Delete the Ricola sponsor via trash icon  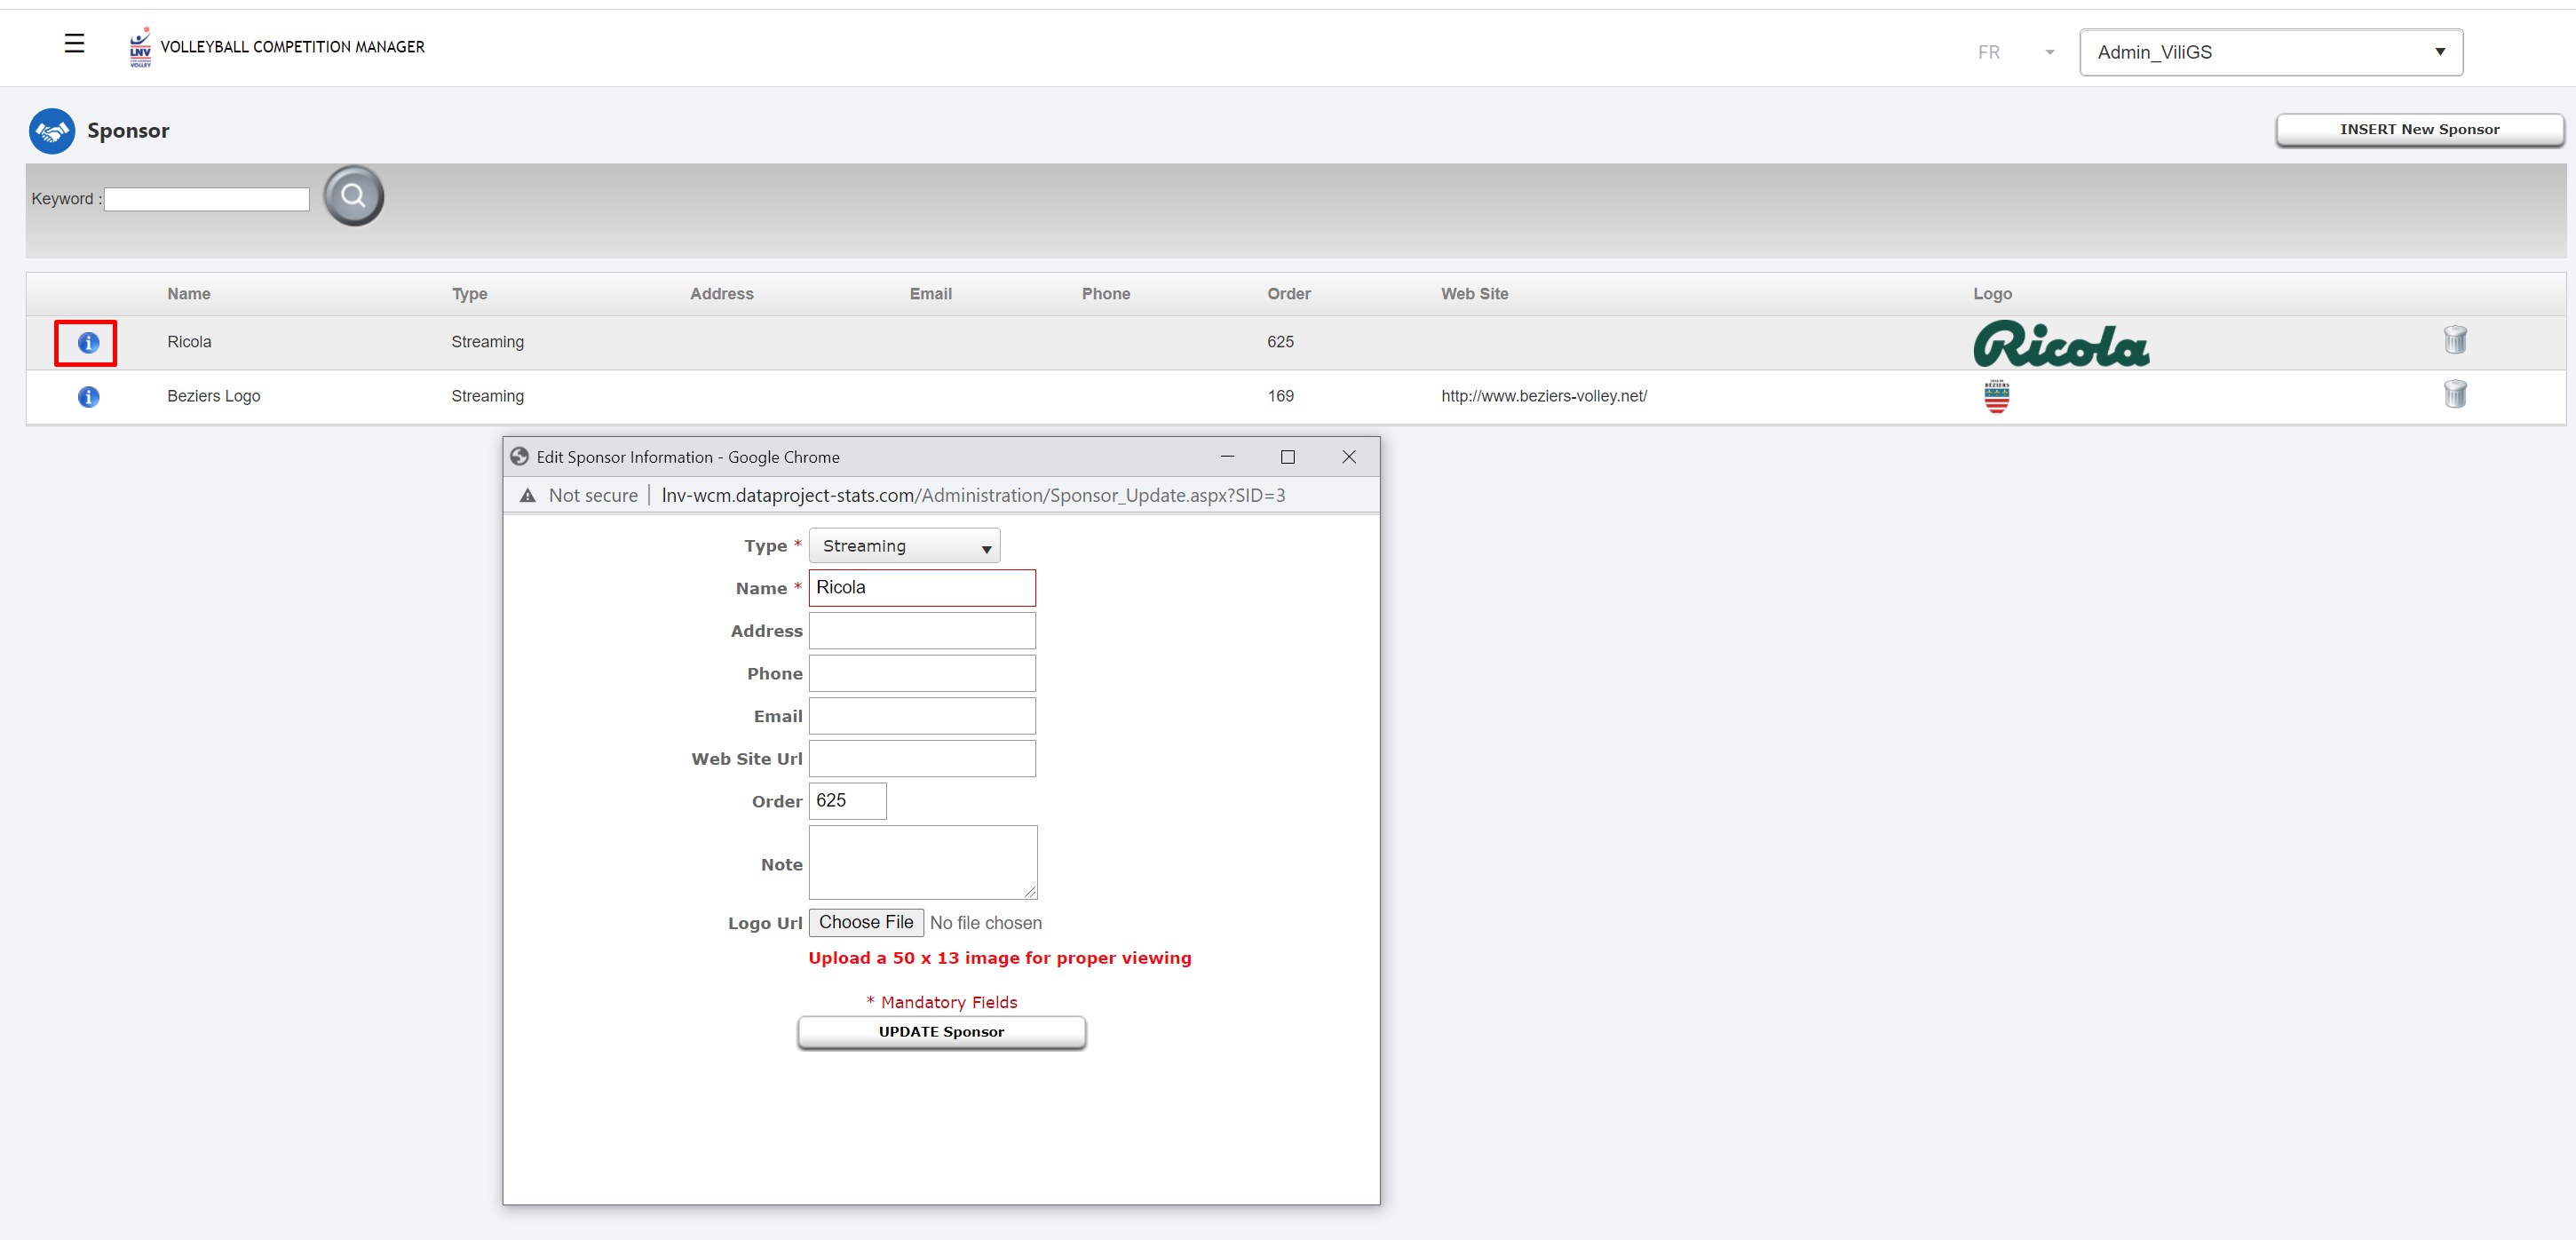click(2455, 340)
